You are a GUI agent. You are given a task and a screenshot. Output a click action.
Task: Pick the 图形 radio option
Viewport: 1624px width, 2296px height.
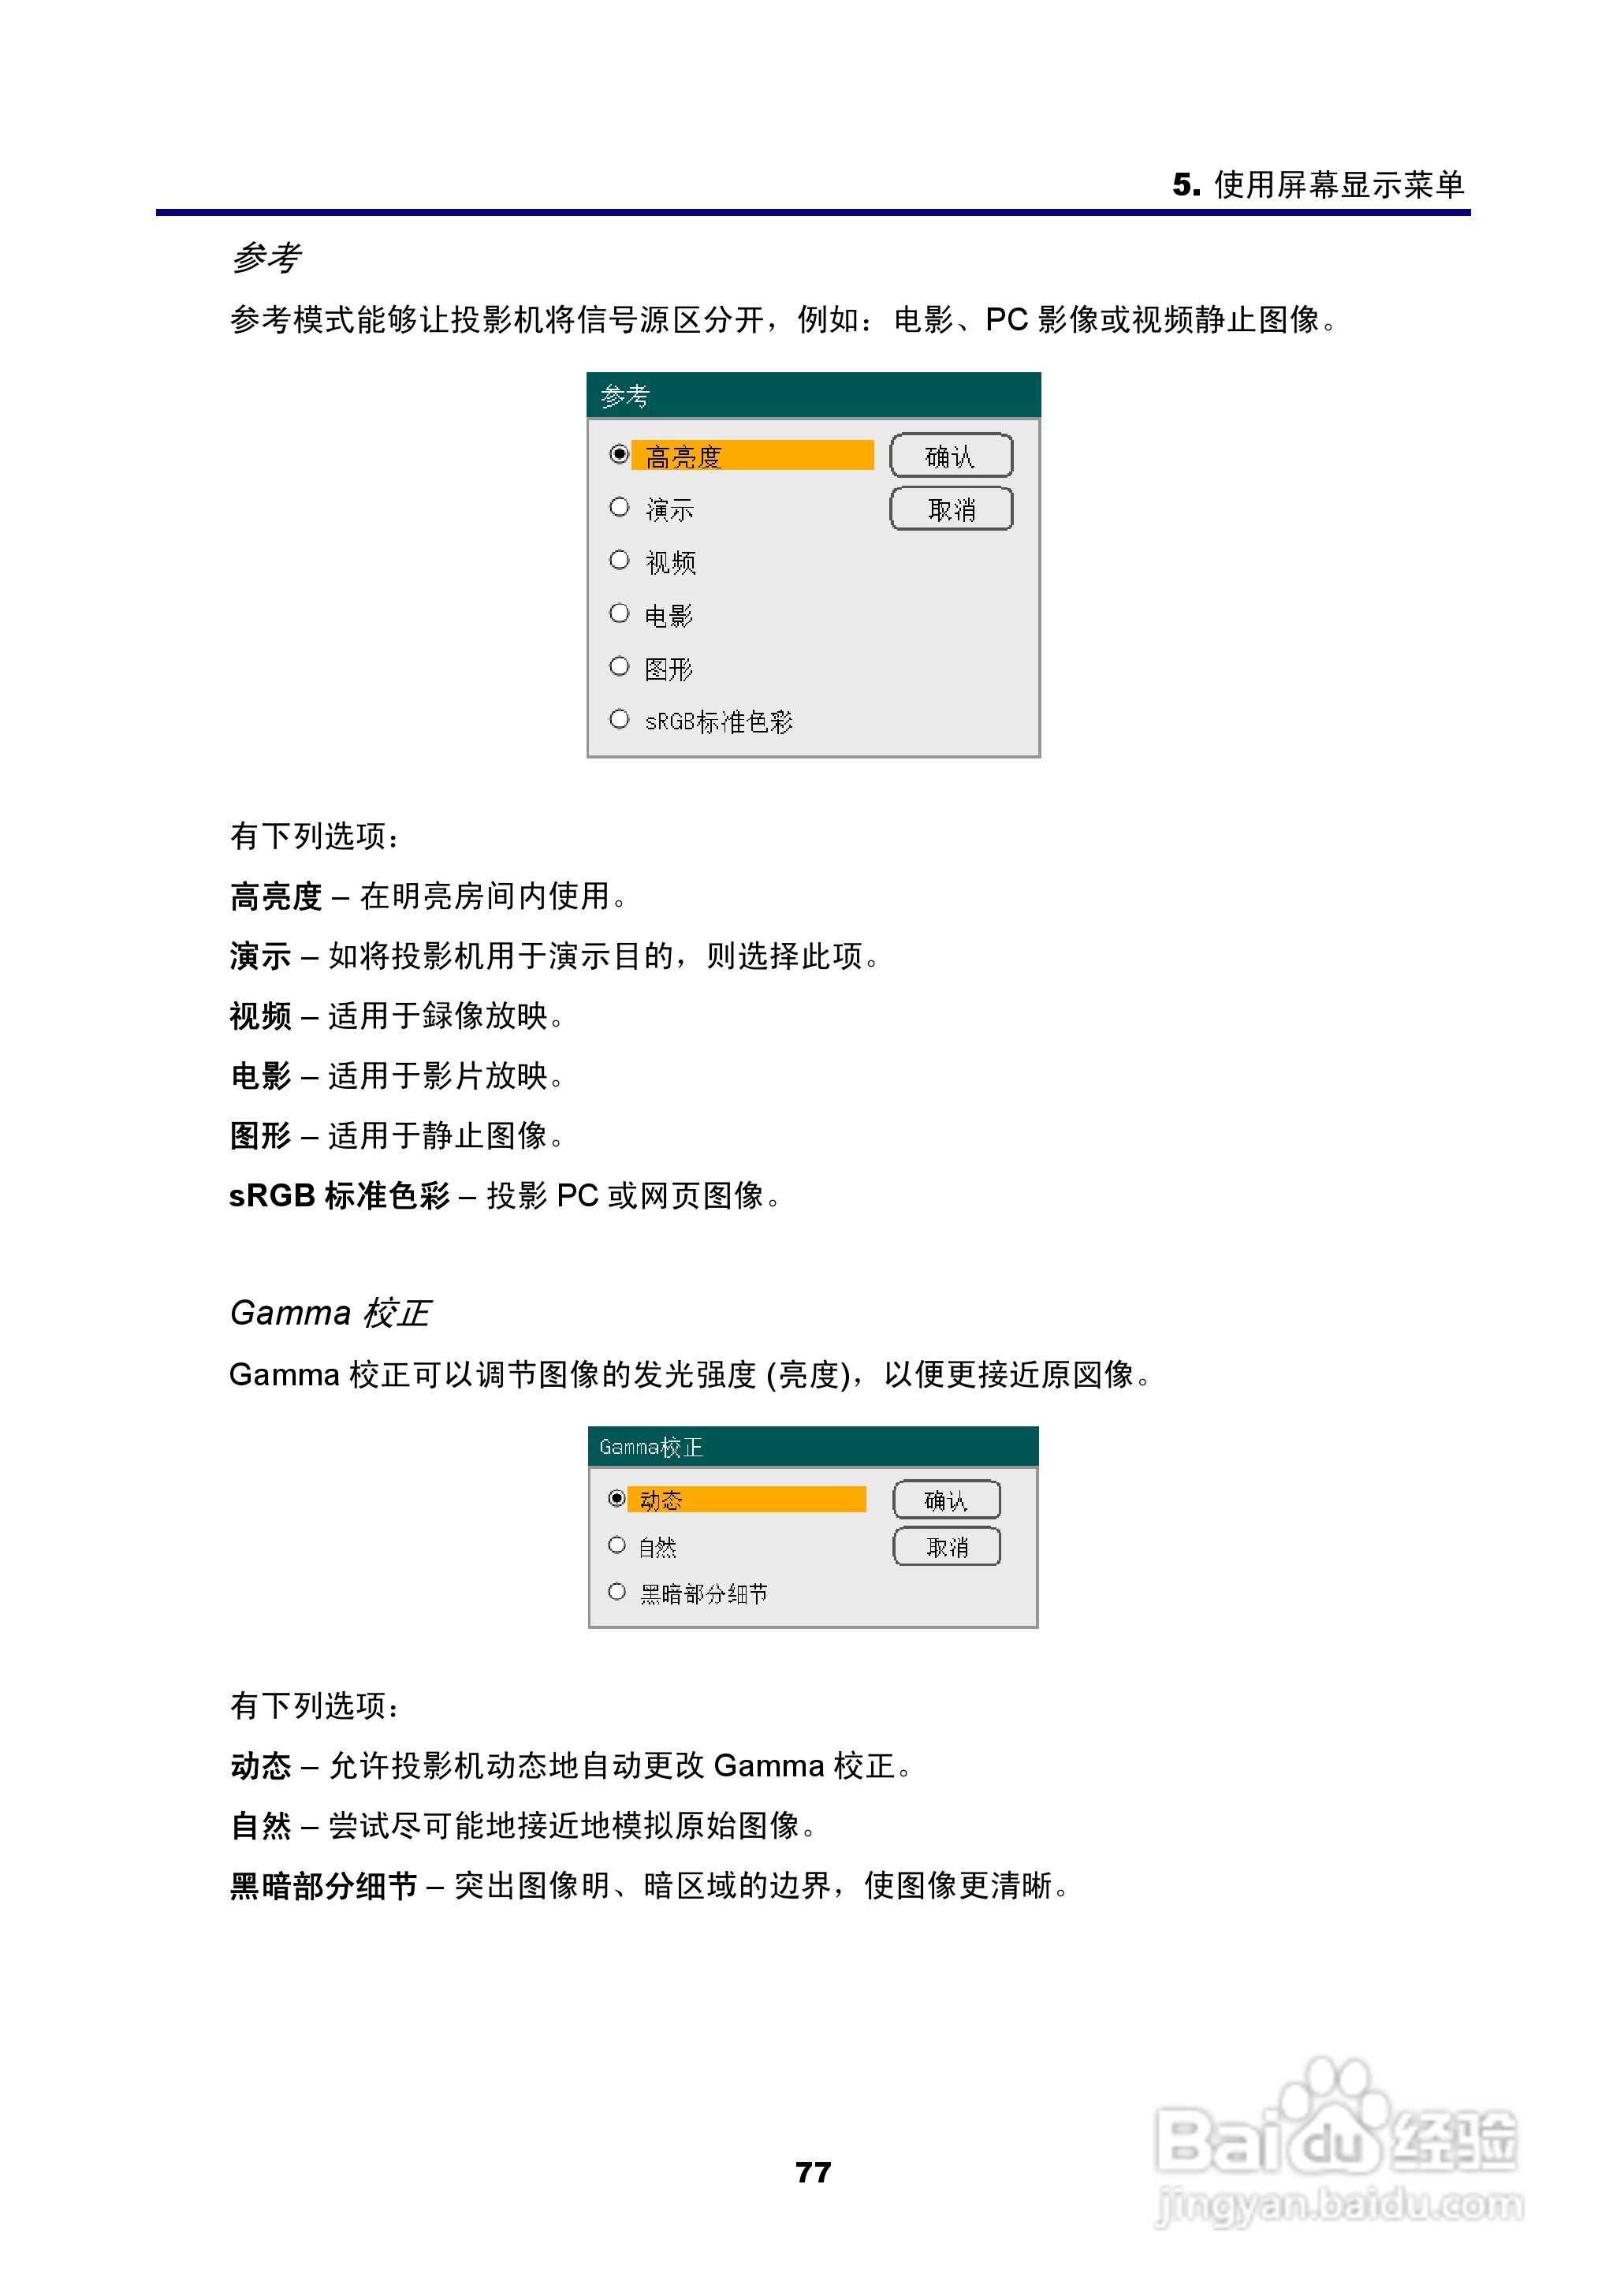pyautogui.click(x=619, y=667)
